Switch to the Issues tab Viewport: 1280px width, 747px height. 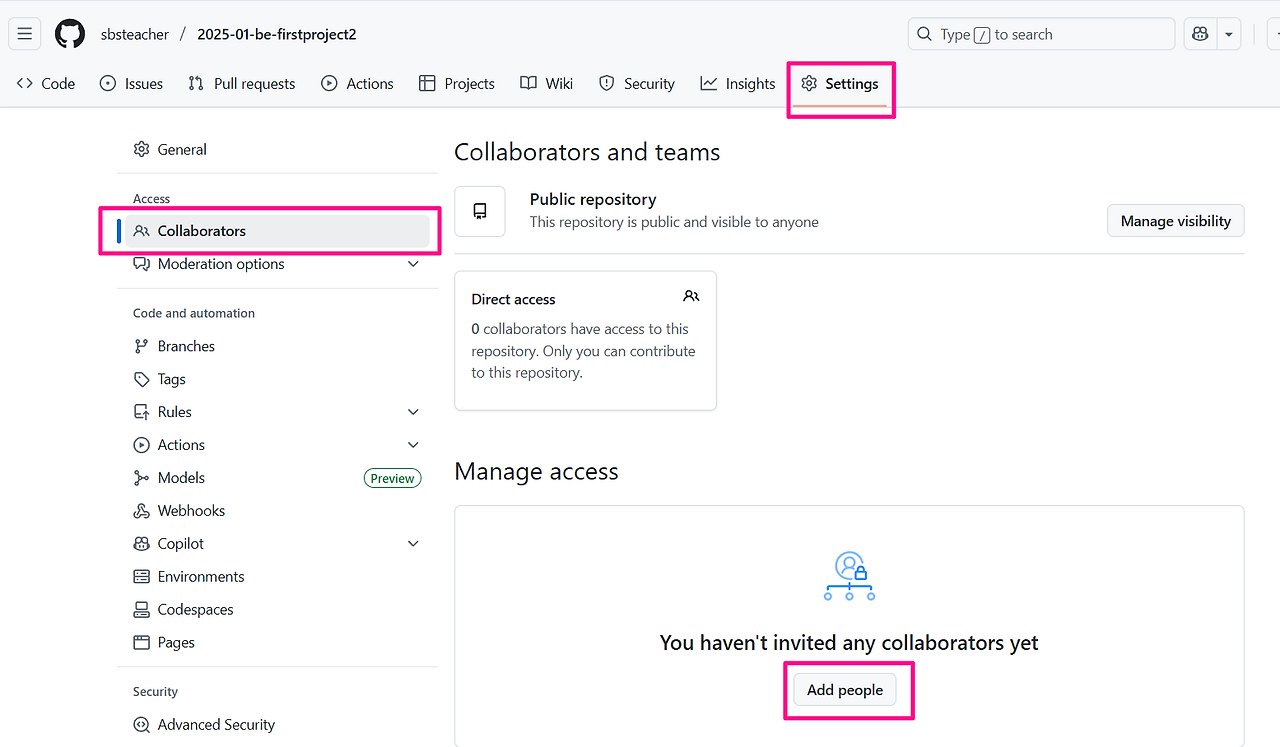pyautogui.click(x=132, y=84)
